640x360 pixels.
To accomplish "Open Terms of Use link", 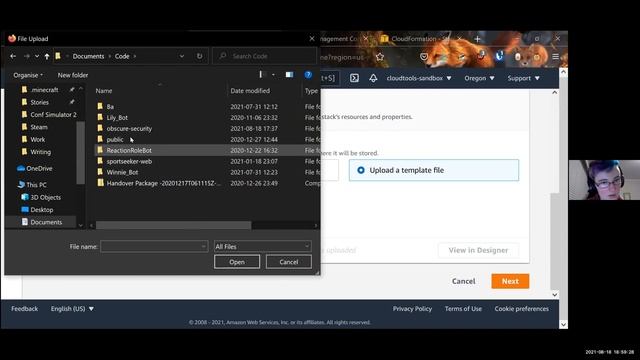I will (463, 309).
